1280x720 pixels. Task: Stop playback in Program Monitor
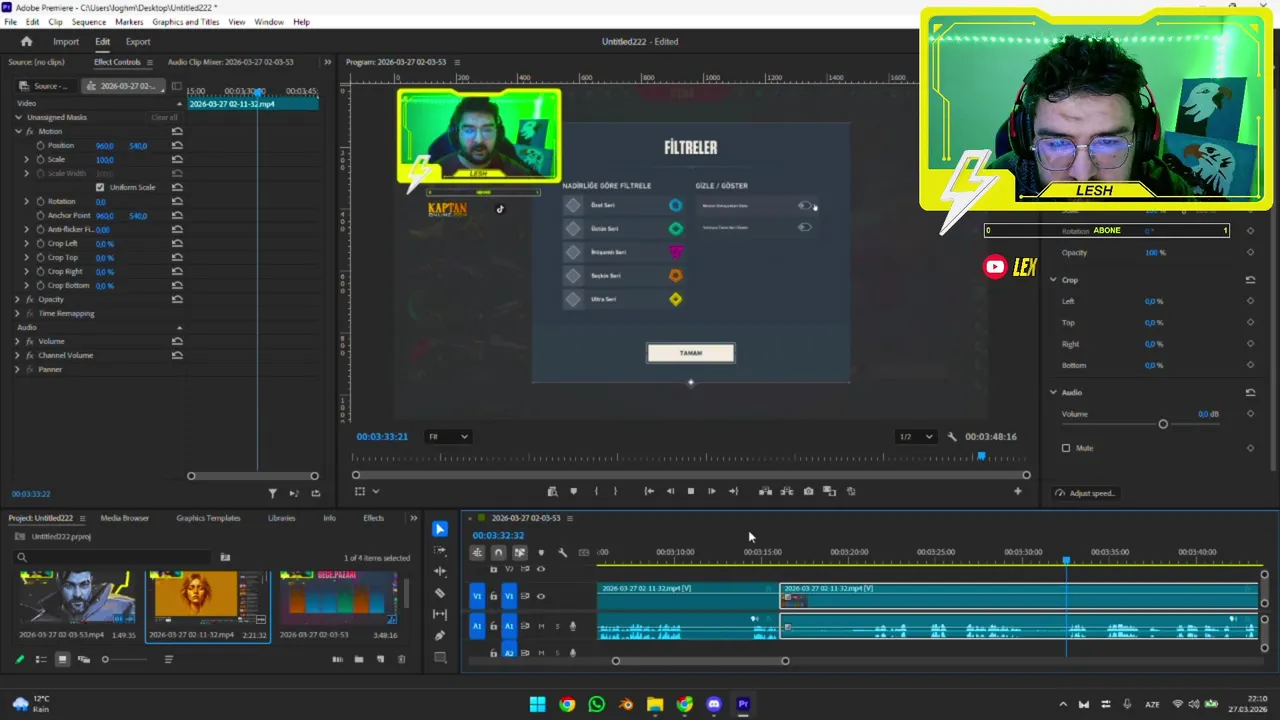tap(690, 491)
